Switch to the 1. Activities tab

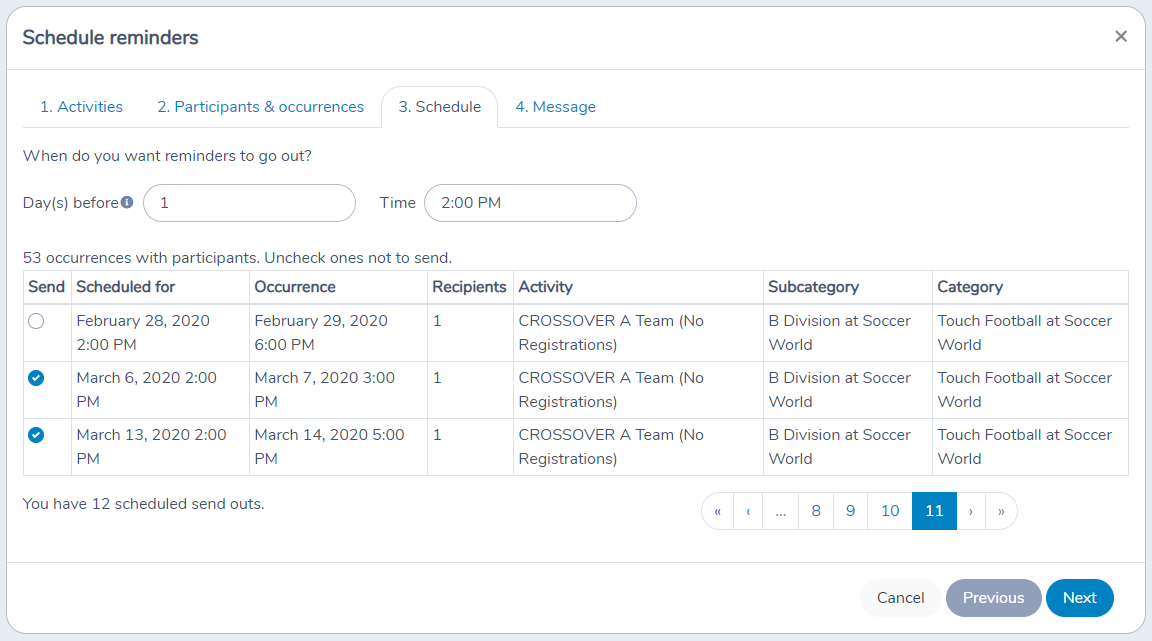[82, 107]
